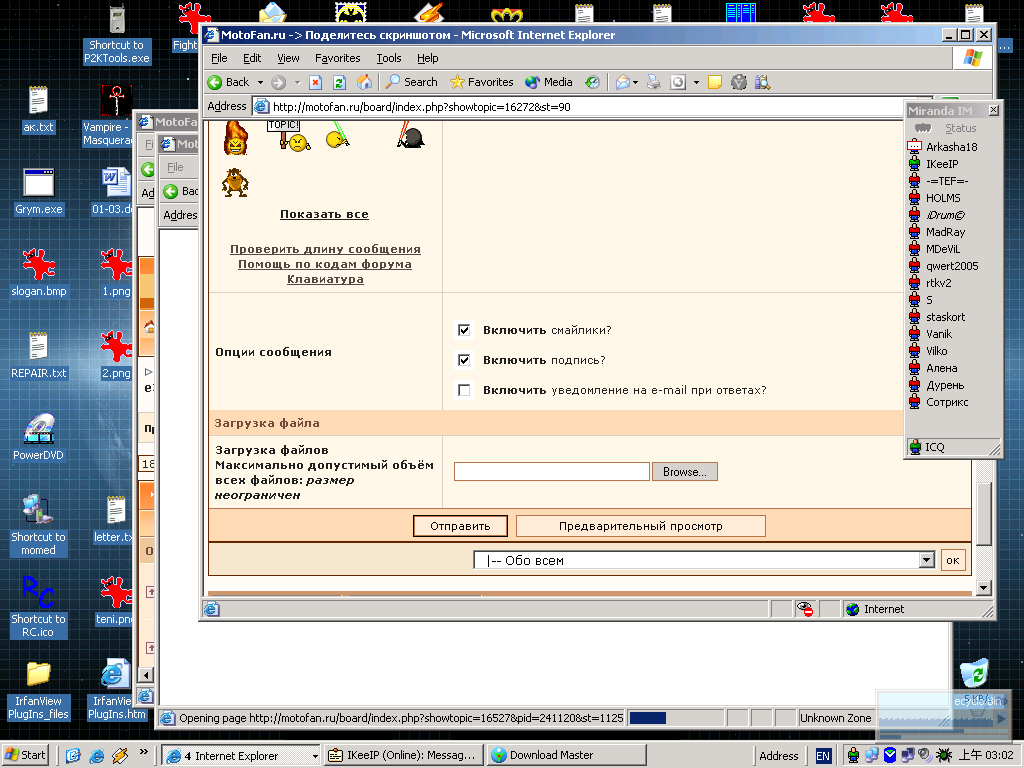Stop page loading with the red X toolbar icon
The width and height of the screenshot is (1024, 768).
(315, 82)
